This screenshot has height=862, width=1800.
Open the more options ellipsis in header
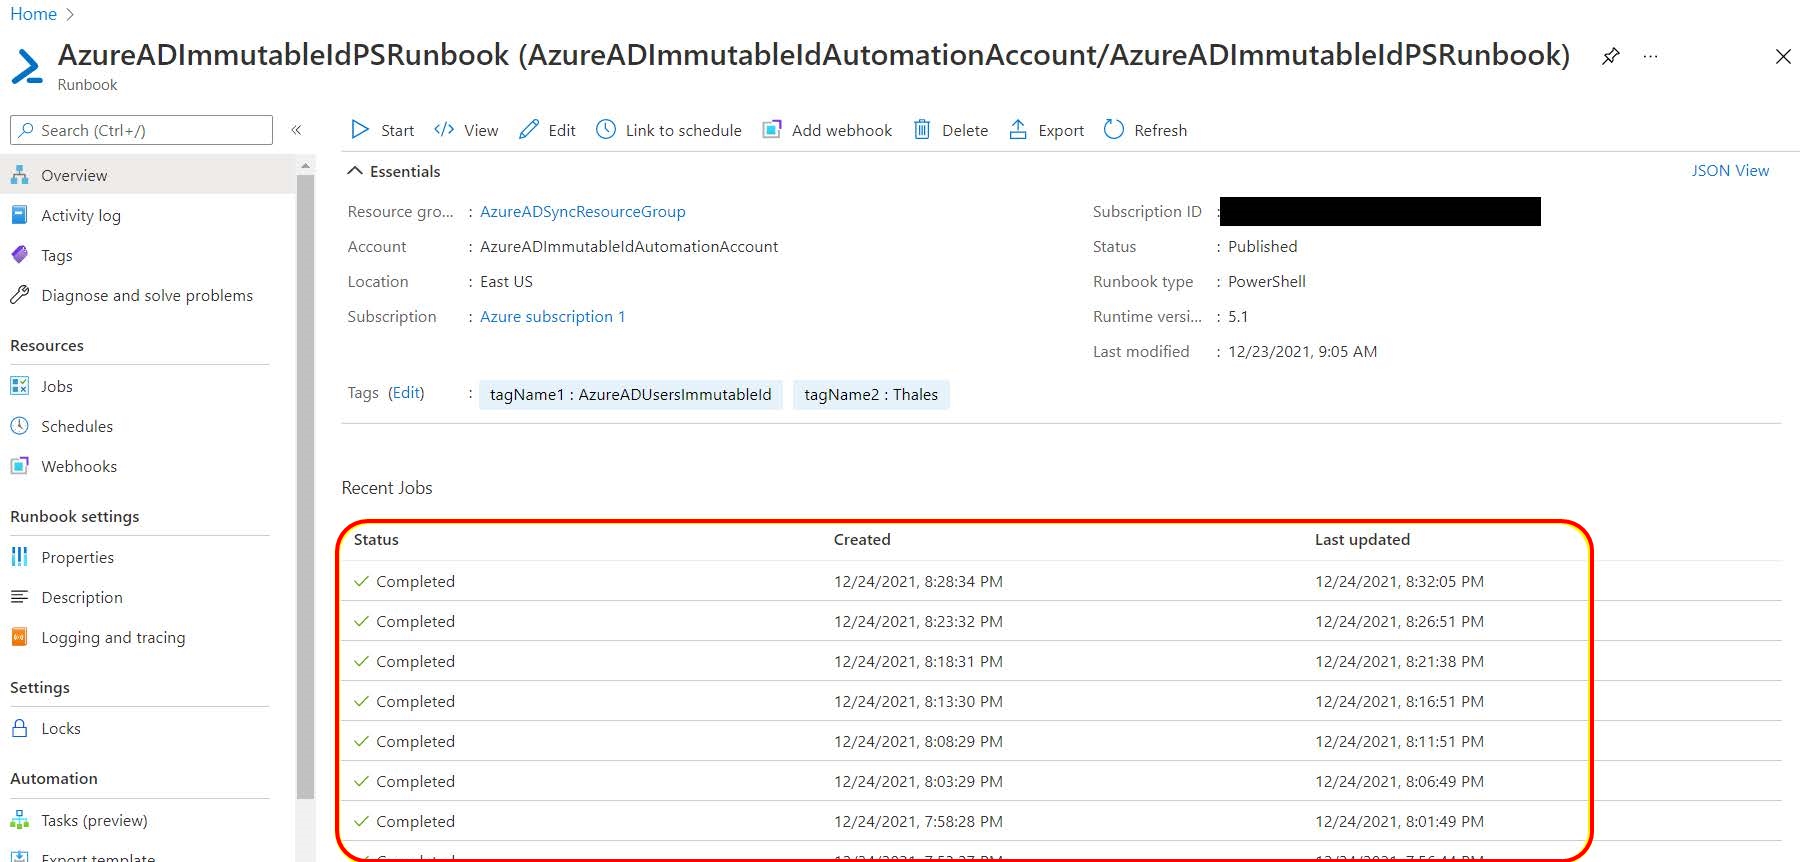pos(1650,57)
